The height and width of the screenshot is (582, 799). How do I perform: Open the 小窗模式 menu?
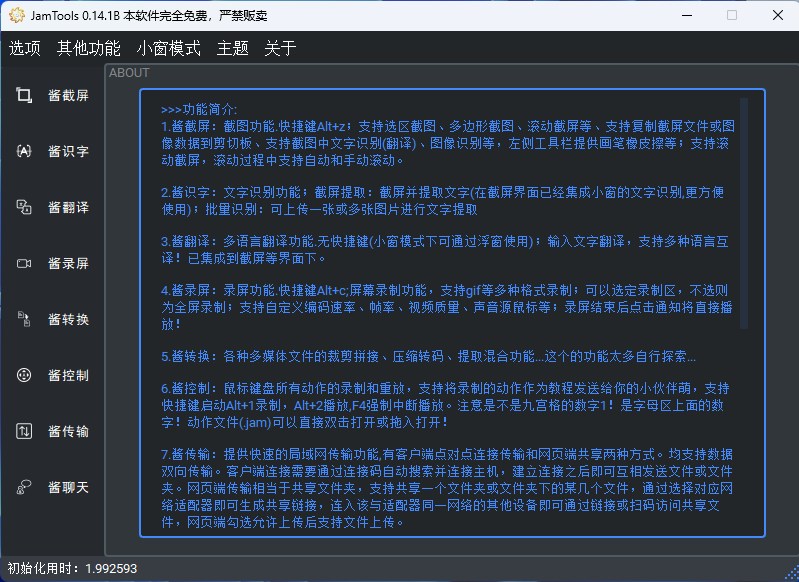pos(169,48)
